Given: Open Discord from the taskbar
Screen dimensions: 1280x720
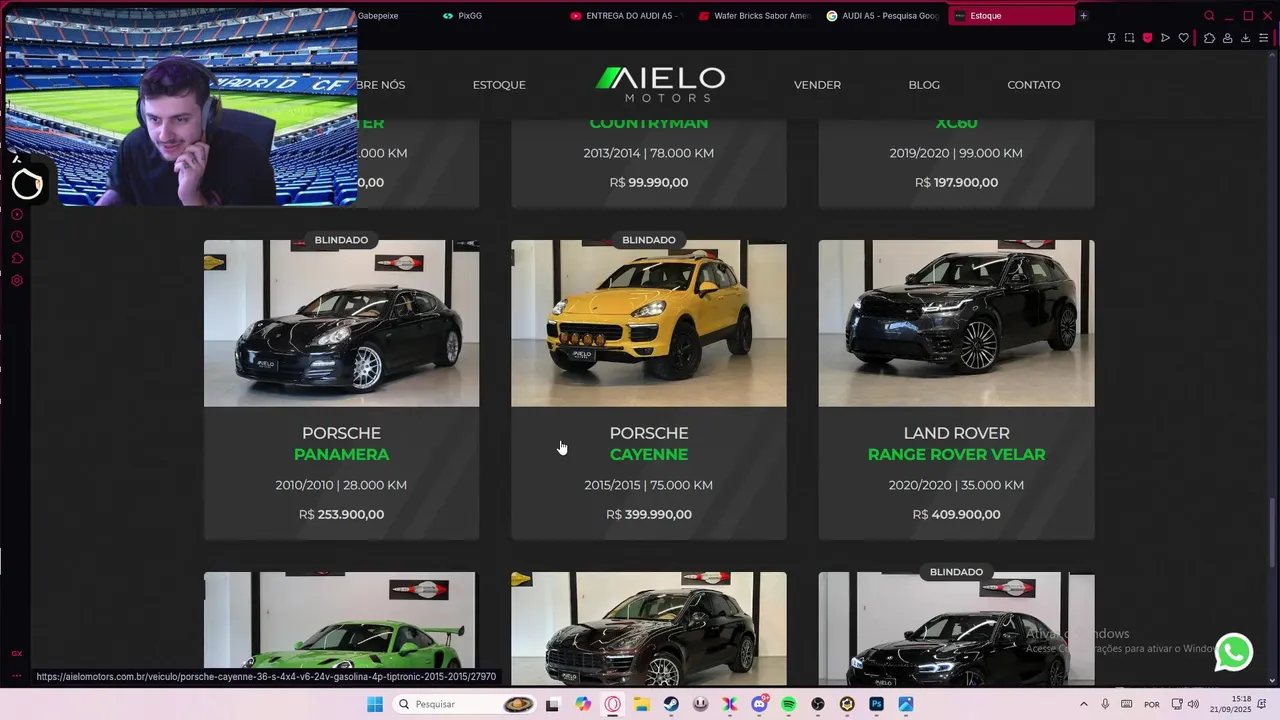Looking at the screenshot, I should pos(759,704).
